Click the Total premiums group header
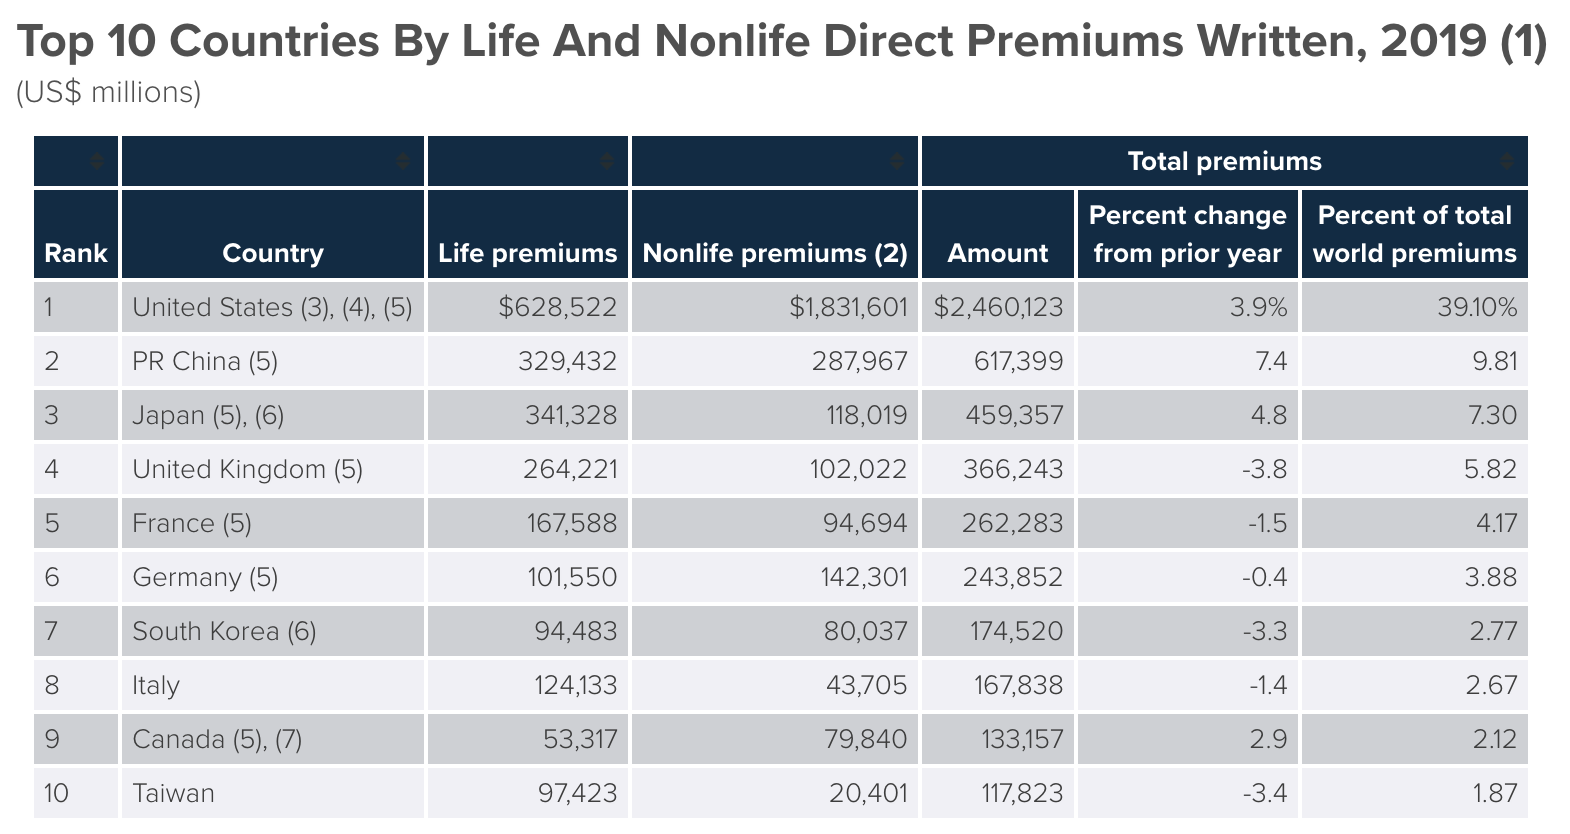Image resolution: width=1570 pixels, height=834 pixels. point(1224,162)
